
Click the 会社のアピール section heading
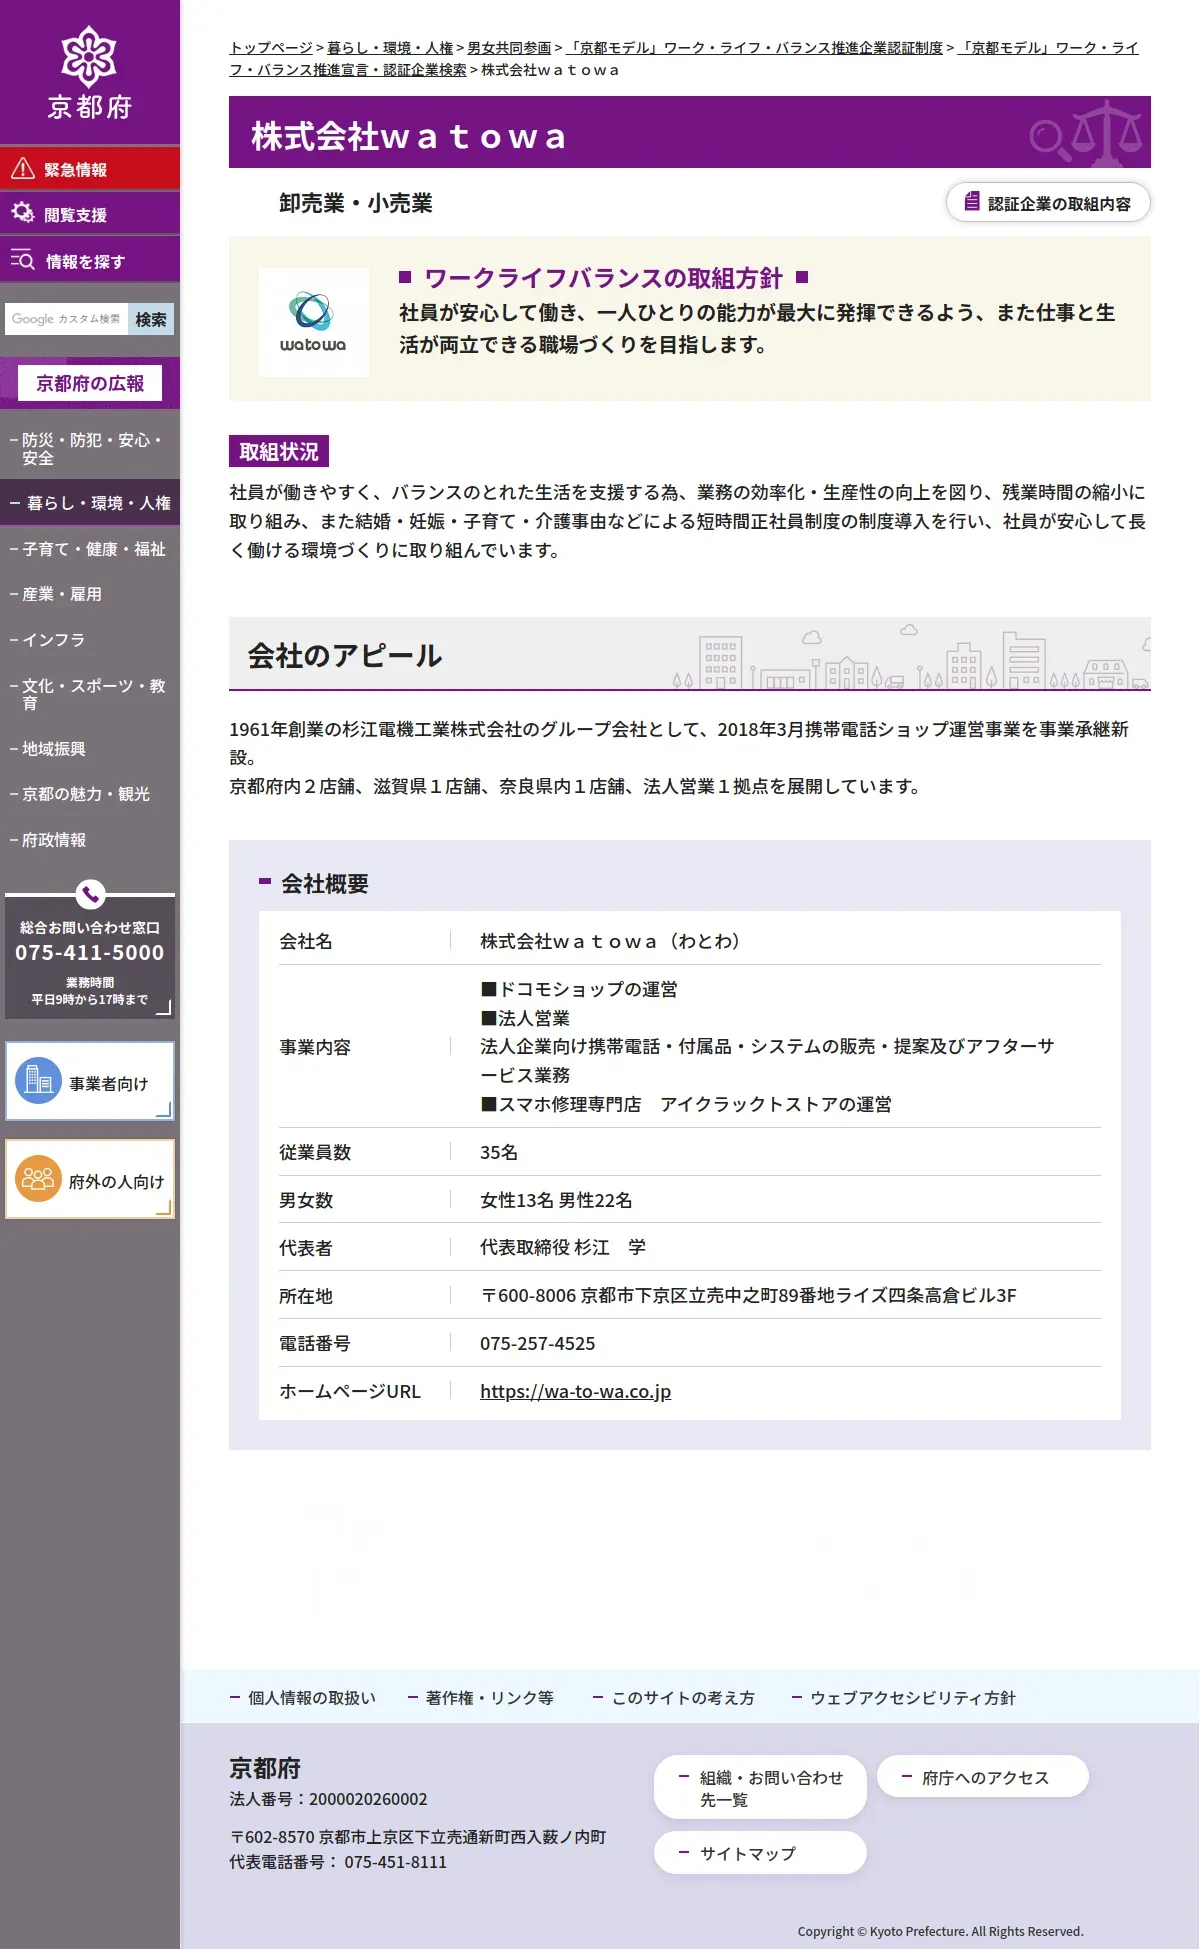pos(345,655)
